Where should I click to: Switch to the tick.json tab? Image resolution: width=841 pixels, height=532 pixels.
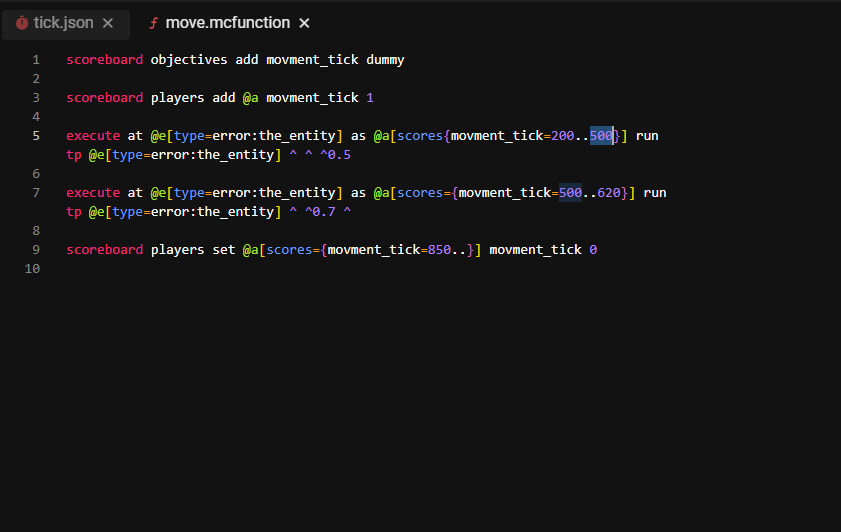65,23
